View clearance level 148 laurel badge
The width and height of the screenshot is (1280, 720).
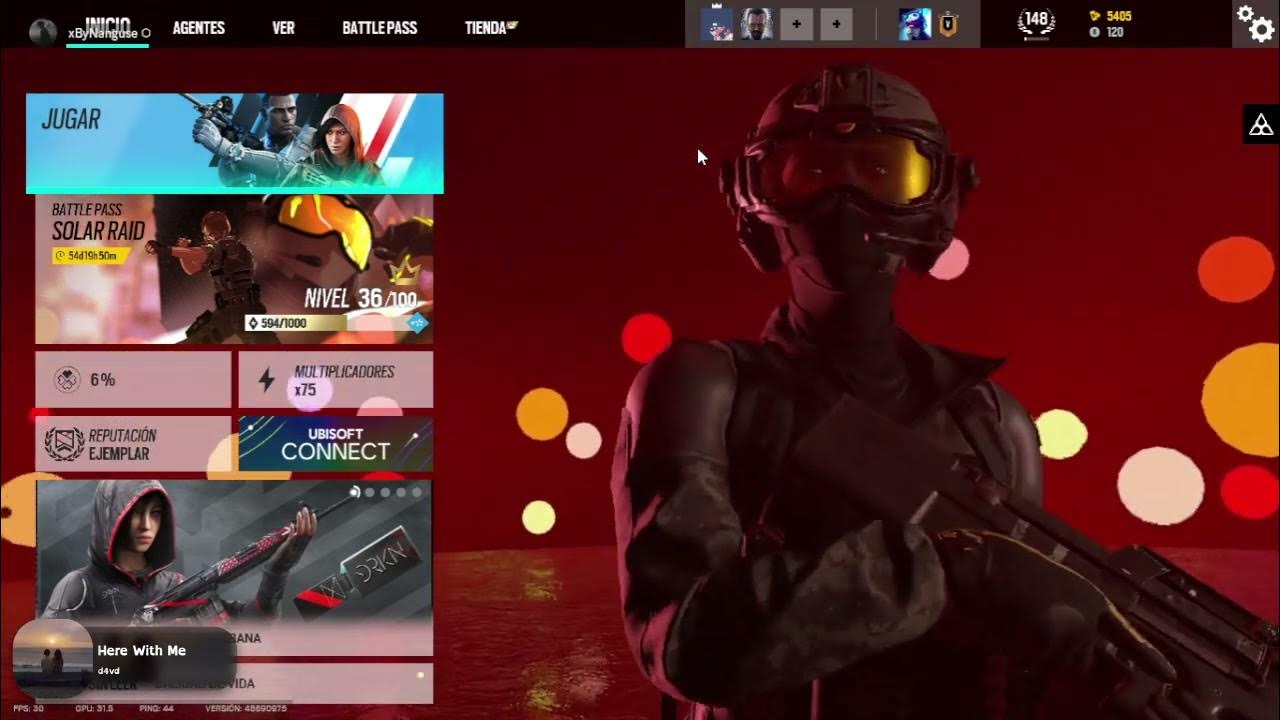coord(1037,19)
